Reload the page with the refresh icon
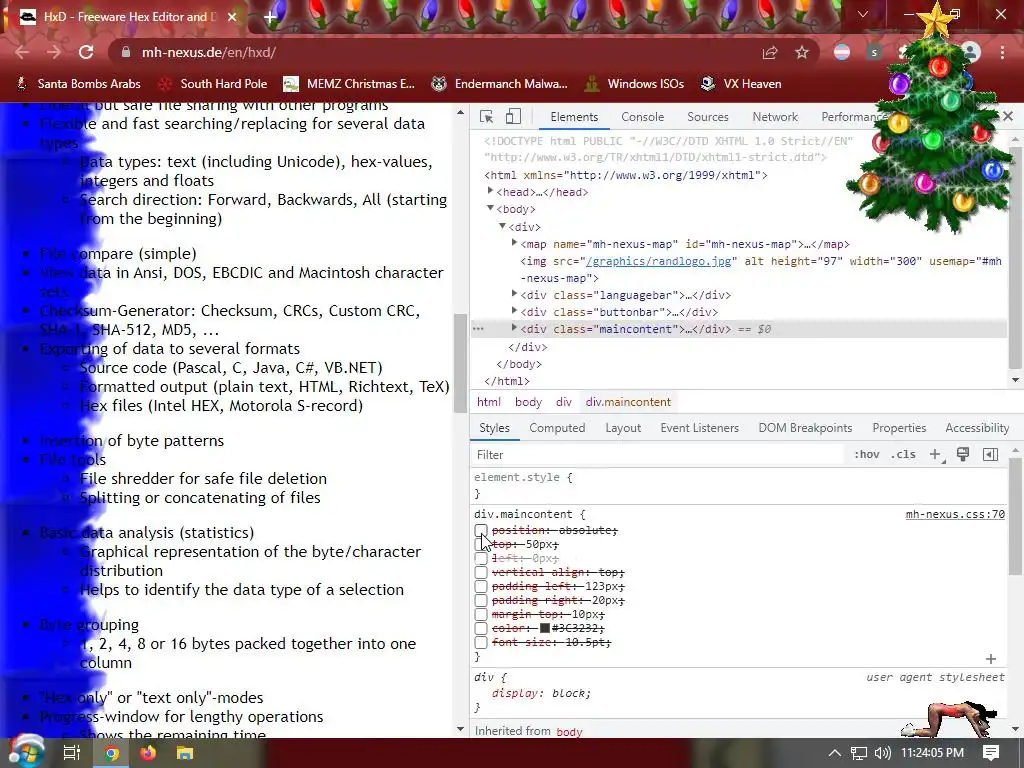 pyautogui.click(x=86, y=52)
